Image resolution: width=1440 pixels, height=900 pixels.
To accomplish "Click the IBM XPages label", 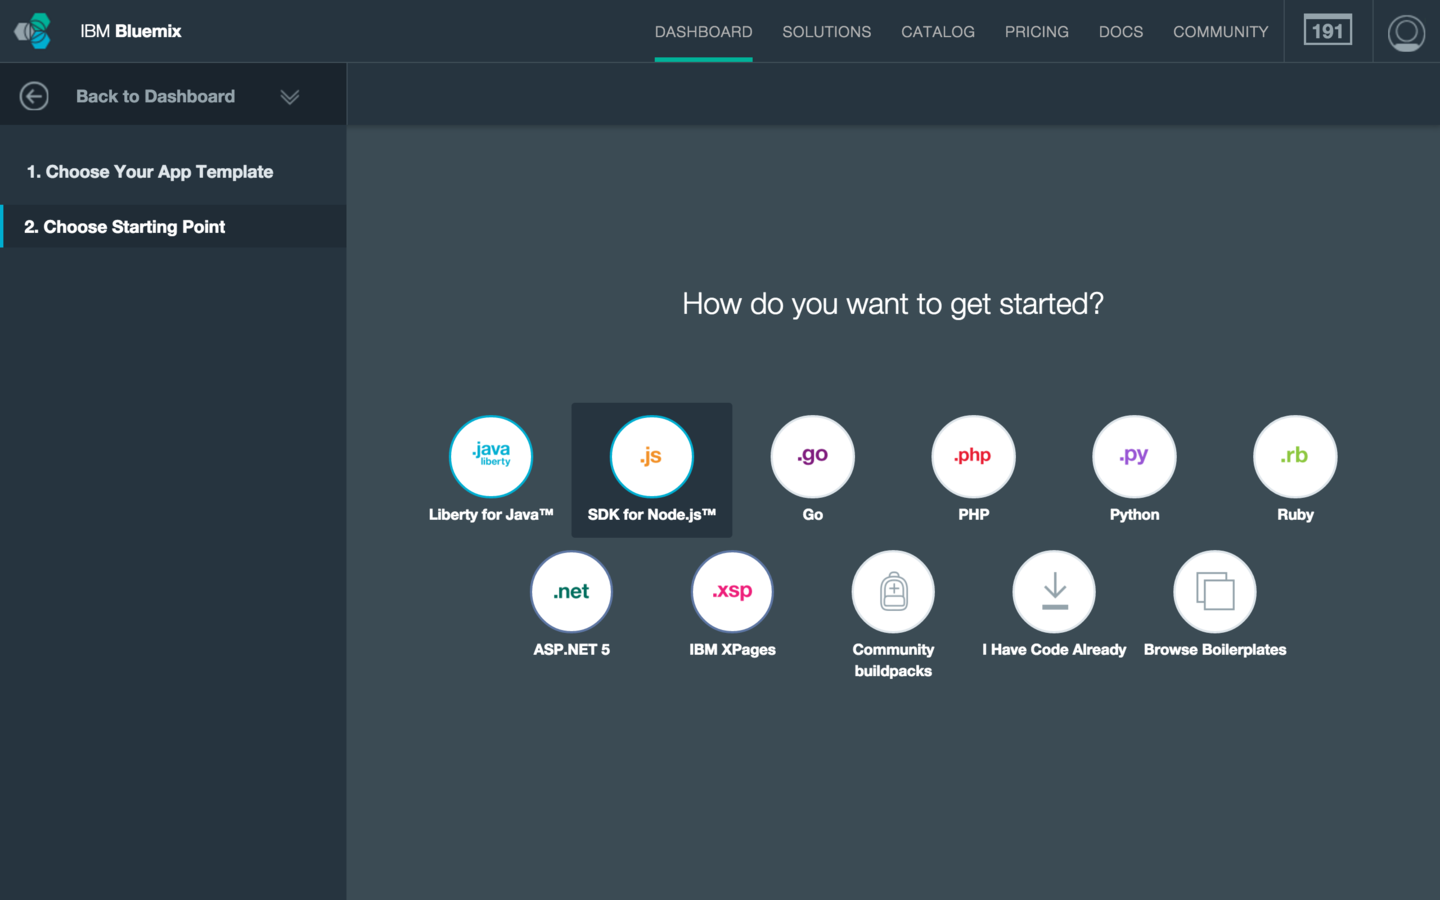I will click(x=733, y=650).
